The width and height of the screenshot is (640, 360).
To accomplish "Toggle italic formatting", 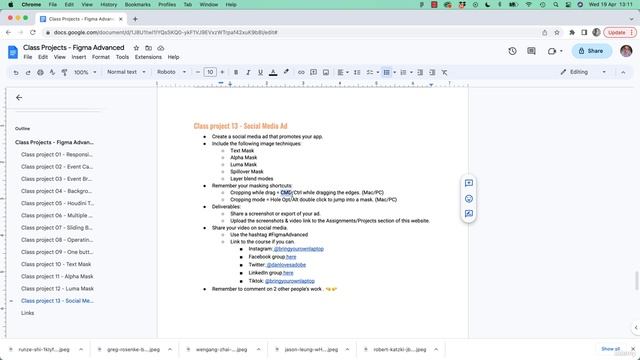I will click(248, 72).
